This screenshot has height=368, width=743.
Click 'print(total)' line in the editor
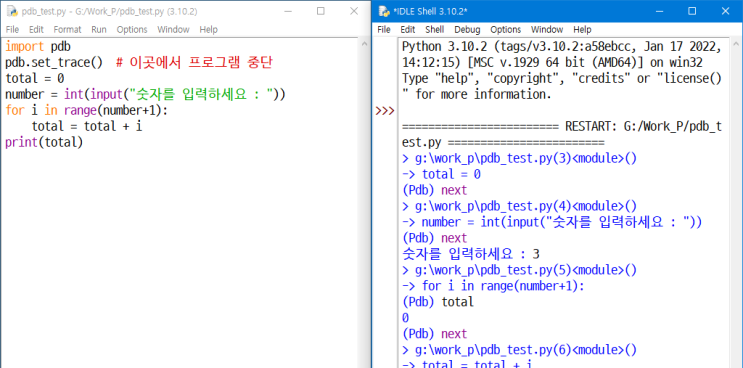coord(44,142)
